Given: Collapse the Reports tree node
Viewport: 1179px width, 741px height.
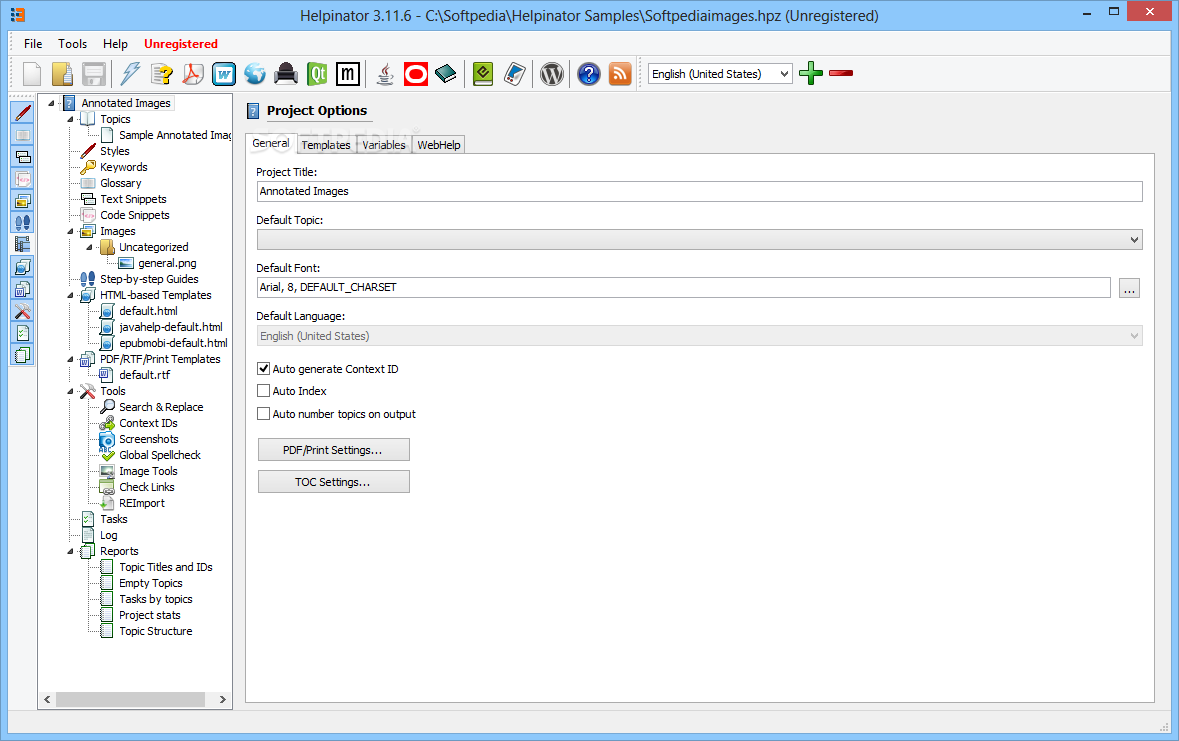Looking at the screenshot, I should tap(70, 551).
